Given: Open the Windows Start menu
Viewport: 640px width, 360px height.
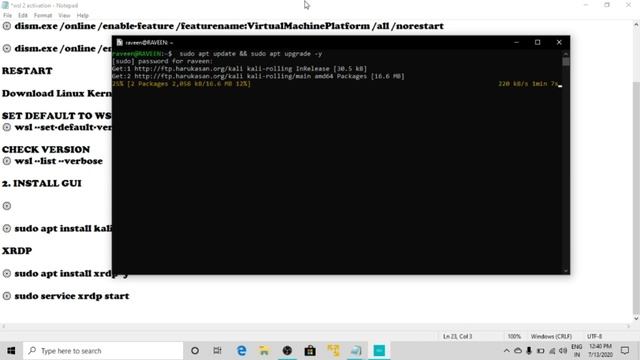Looking at the screenshot, I should [11, 351].
